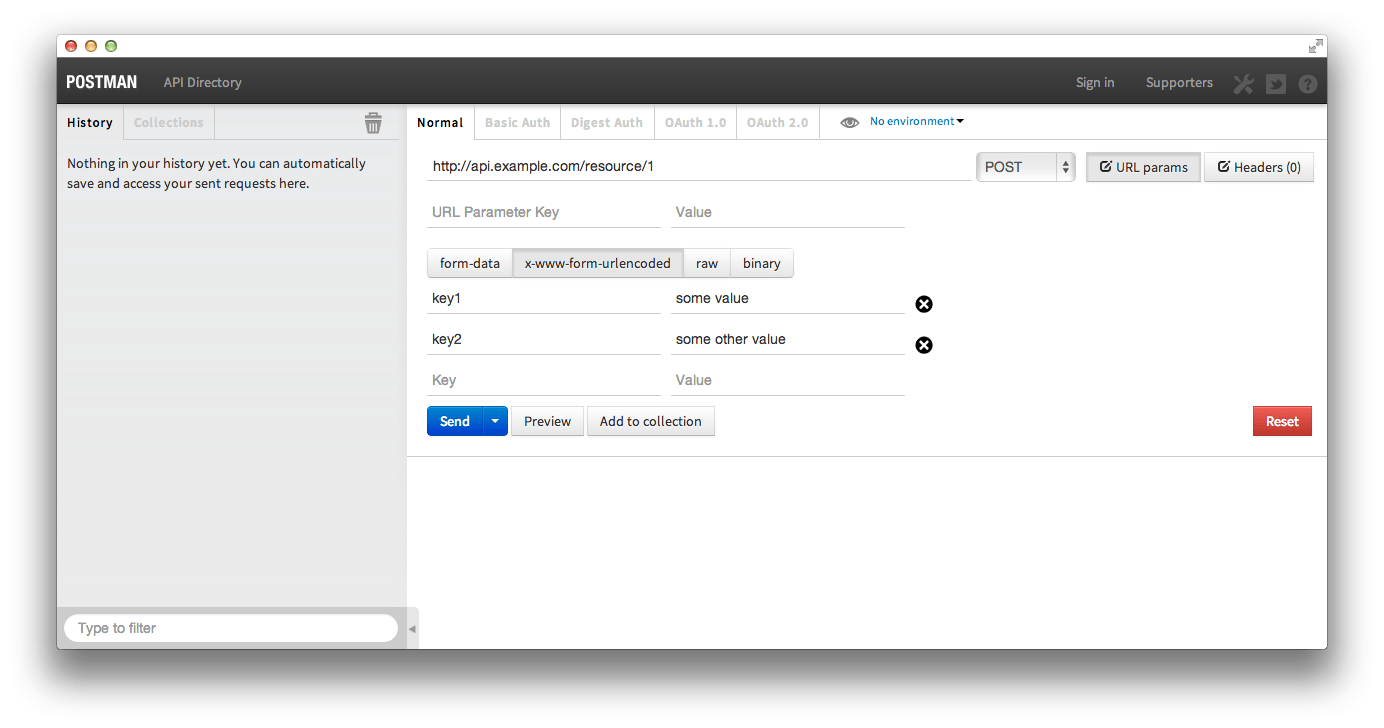
Task: Switch to the Collections tab
Action: [x=168, y=123]
